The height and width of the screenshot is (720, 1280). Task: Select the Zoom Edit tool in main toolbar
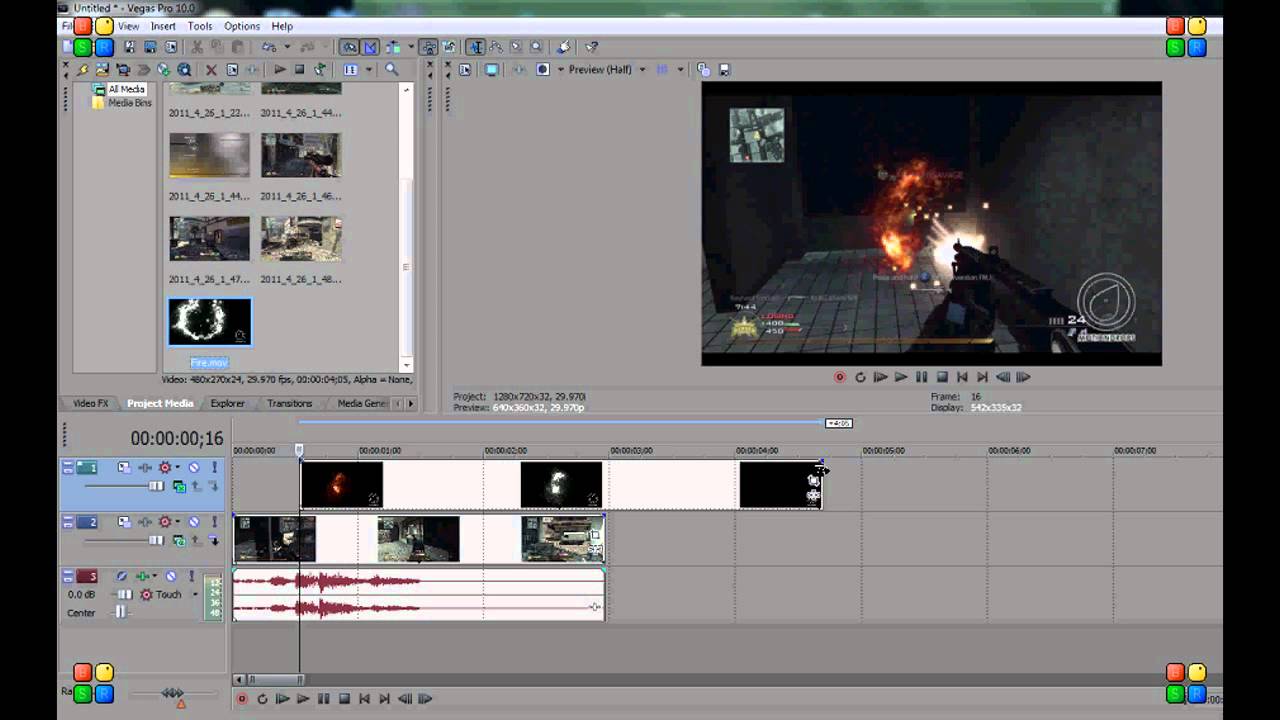(536, 47)
